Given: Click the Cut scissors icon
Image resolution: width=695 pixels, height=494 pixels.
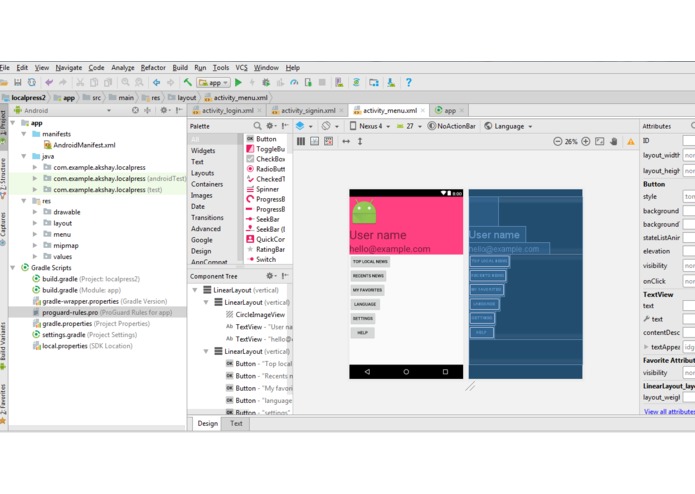Looking at the screenshot, I should [80, 82].
